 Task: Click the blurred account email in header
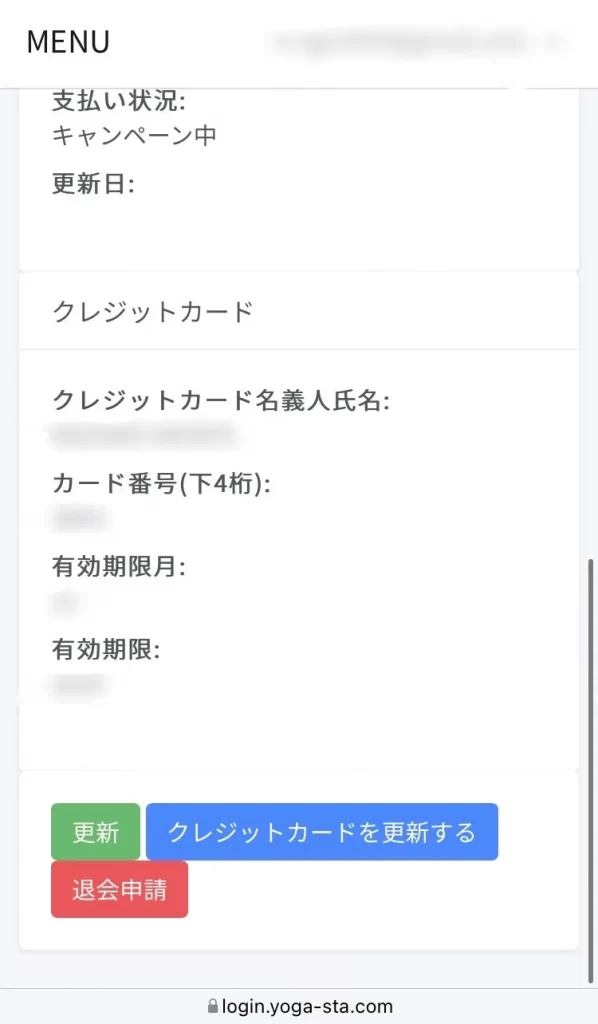415,43
